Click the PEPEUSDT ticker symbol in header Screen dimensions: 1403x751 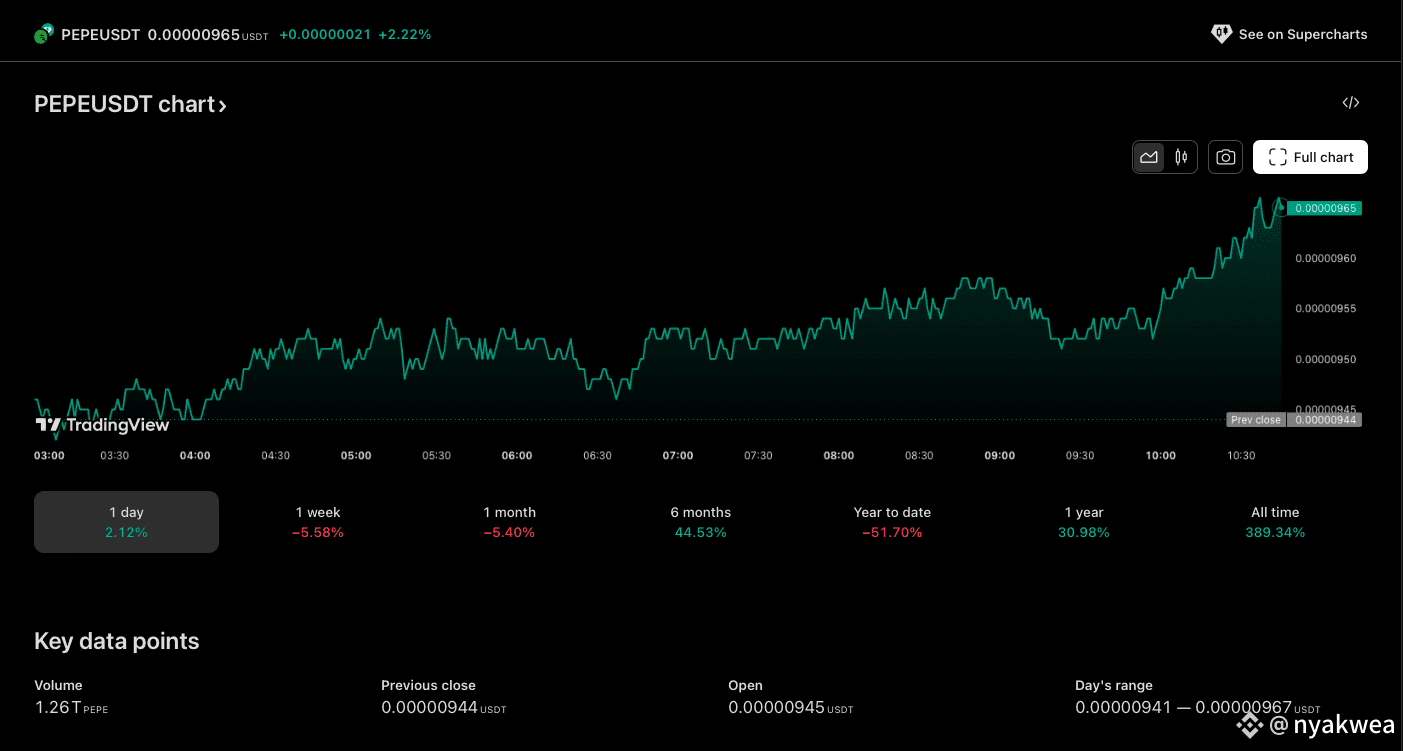coord(100,35)
